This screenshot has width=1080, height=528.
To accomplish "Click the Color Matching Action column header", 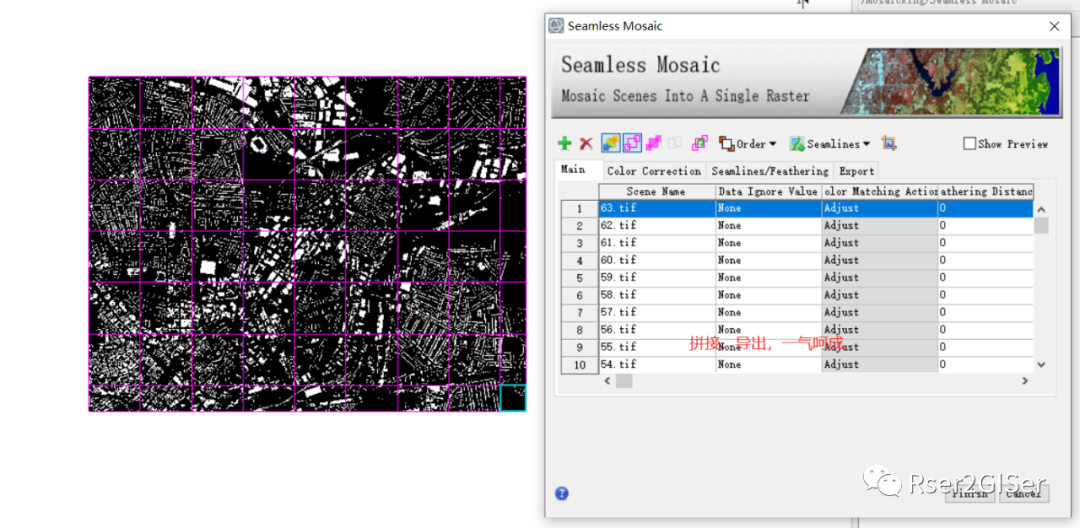I will [880, 191].
